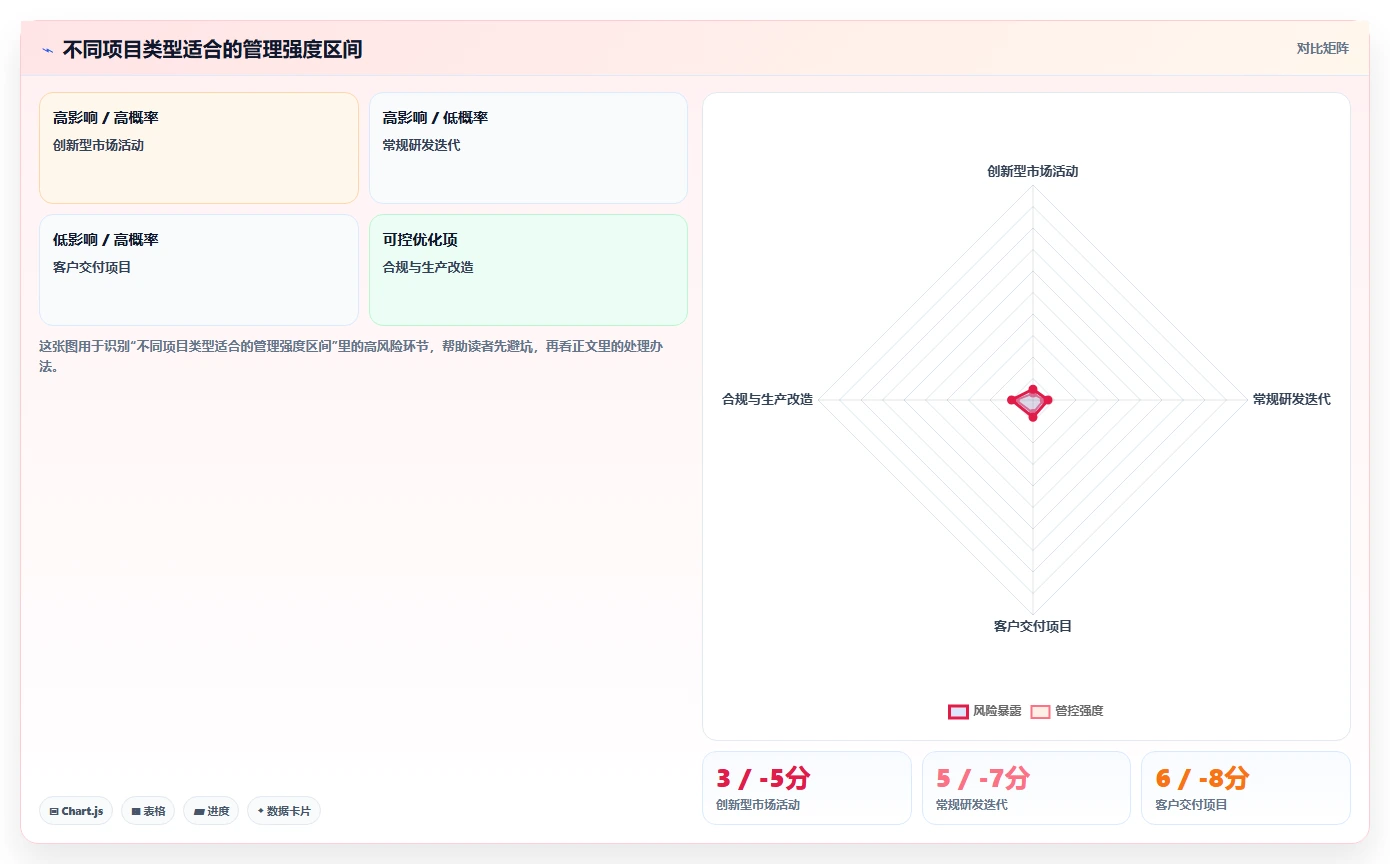
Task: Click the 6 / -8分 score card
Action: click(x=1246, y=788)
